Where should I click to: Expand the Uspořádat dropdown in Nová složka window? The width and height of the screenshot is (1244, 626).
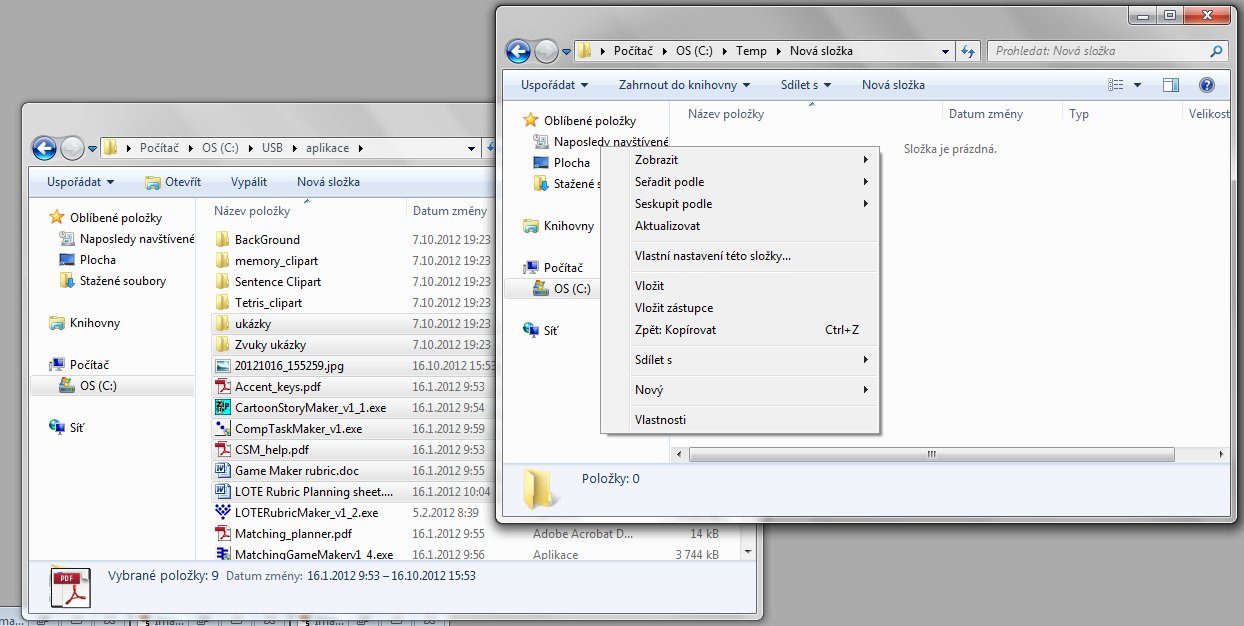pos(554,85)
